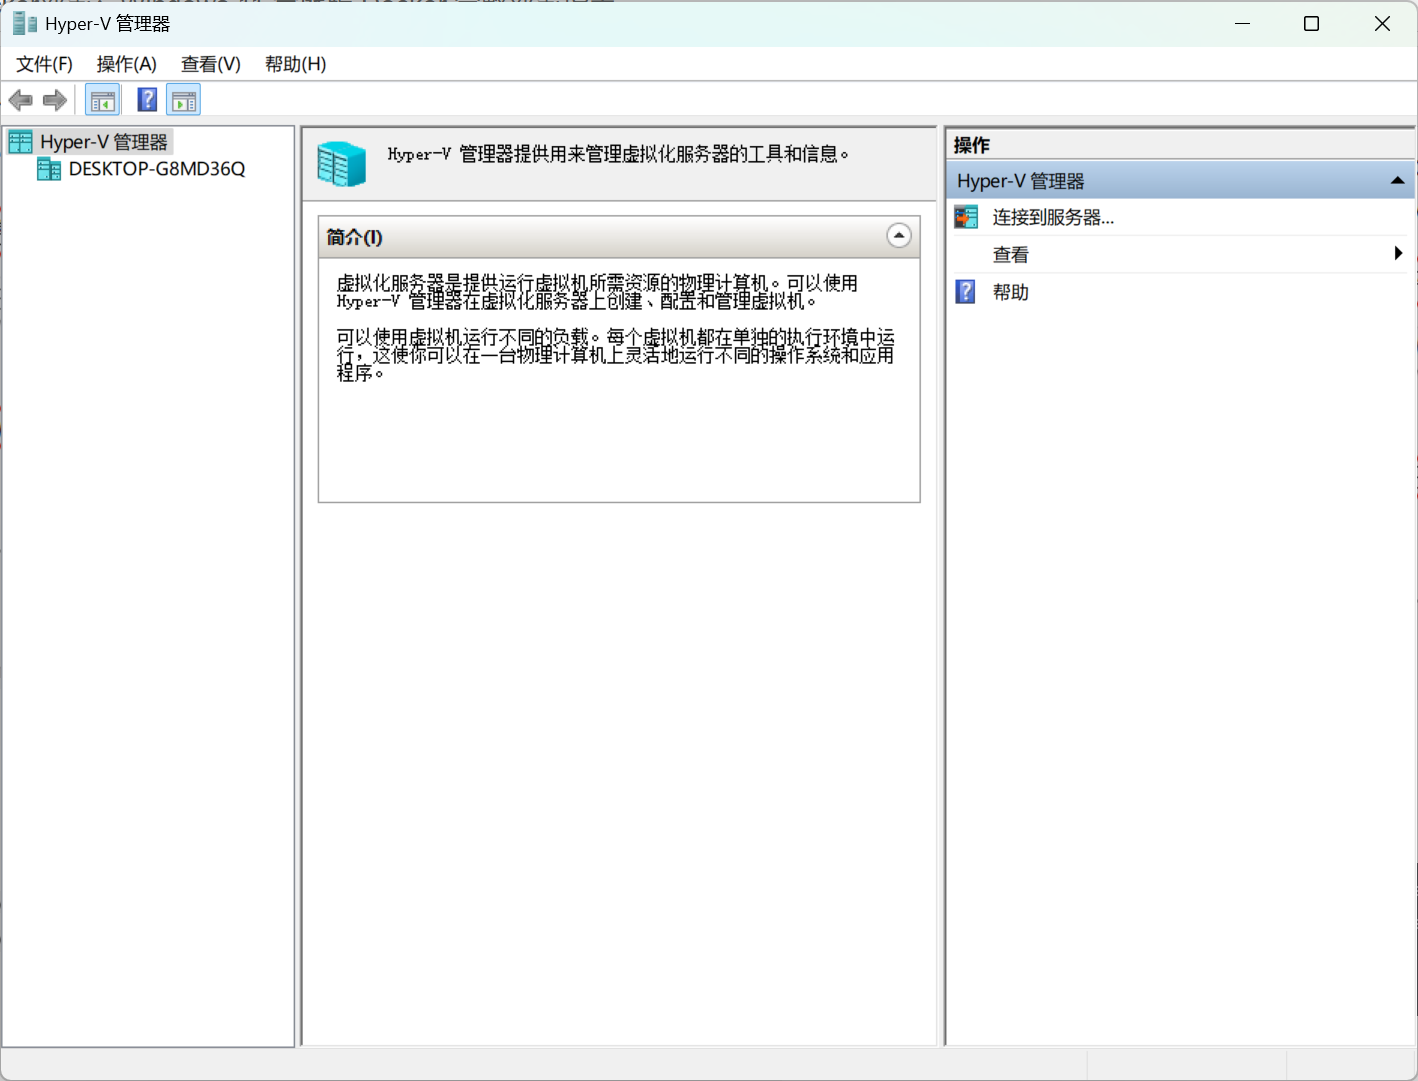Click the help icon in the toolbar
Screen dimensions: 1418x1081
coord(146,99)
